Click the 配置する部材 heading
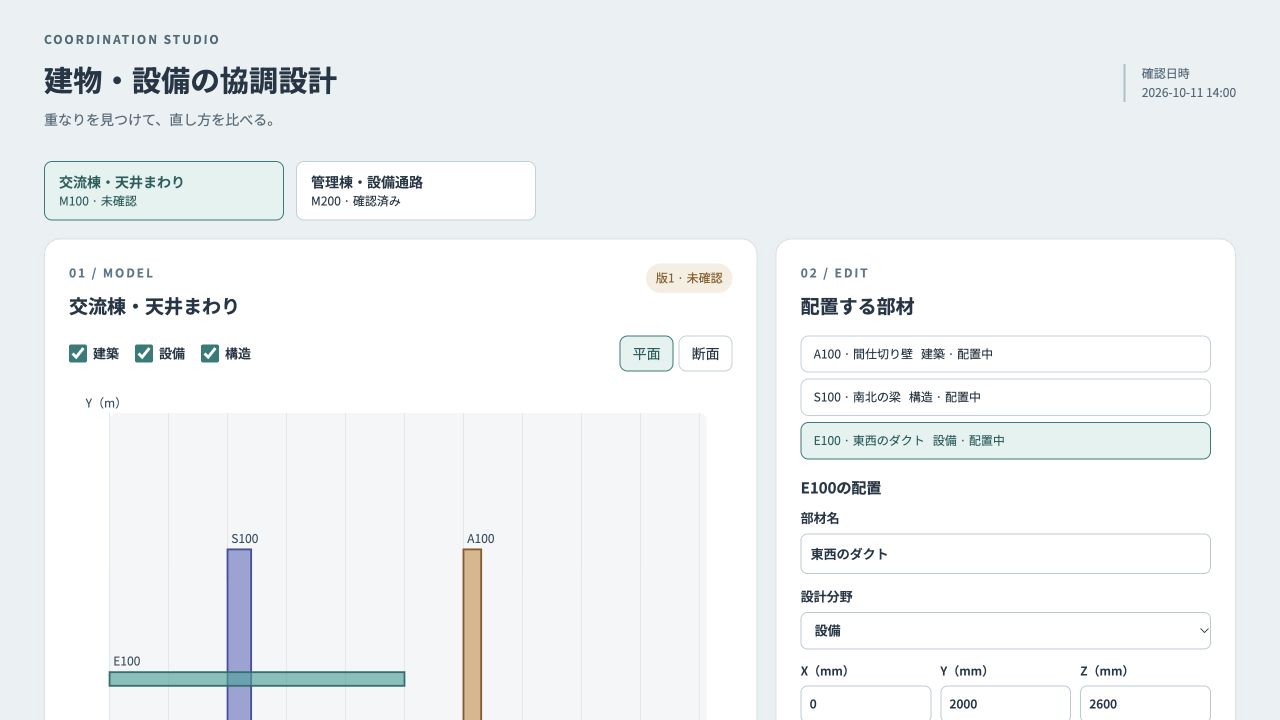1280x720 pixels. [858, 307]
